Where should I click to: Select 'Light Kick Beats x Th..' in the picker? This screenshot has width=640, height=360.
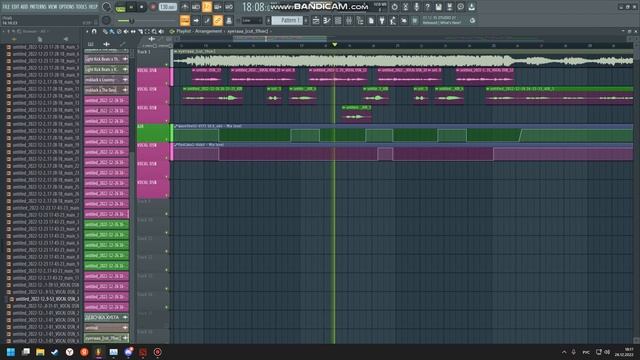tap(107, 59)
